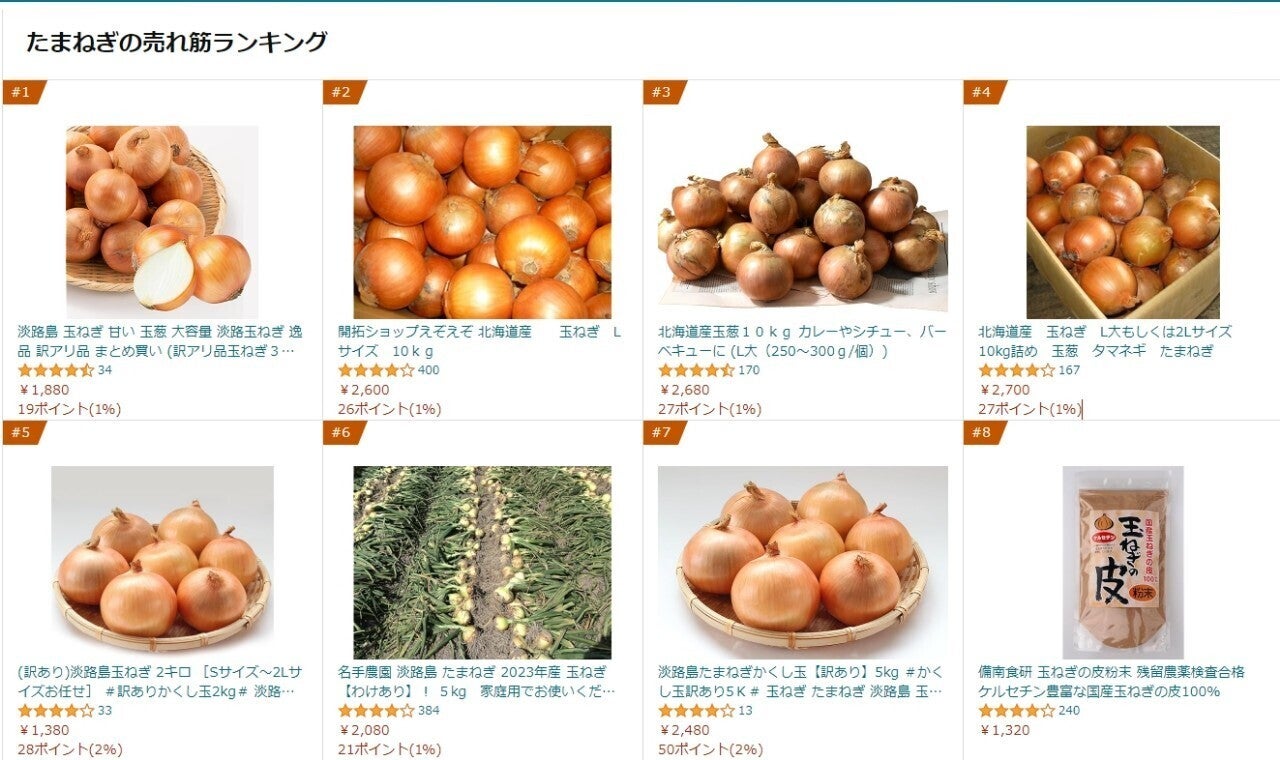
Task: Open the #8 onion peel powder package image
Action: tap(1122, 562)
